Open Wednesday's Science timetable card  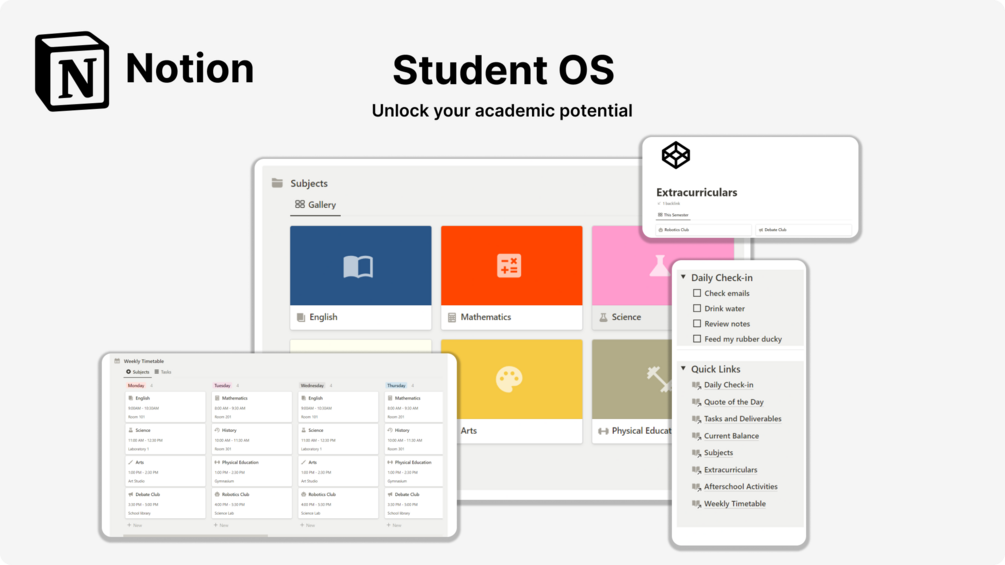point(338,439)
